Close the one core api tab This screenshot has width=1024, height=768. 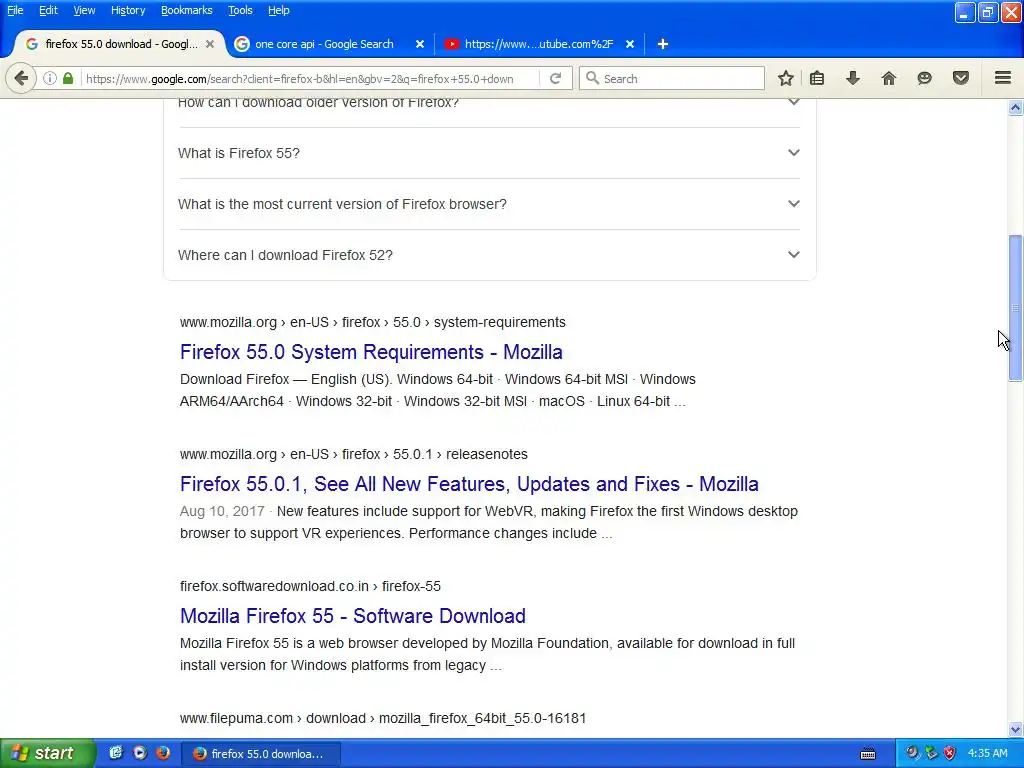point(420,44)
